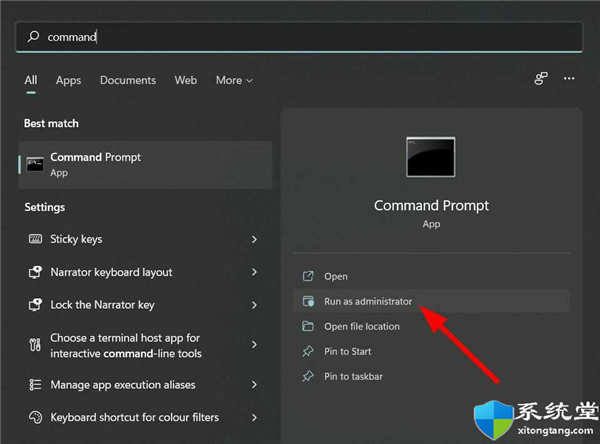Screen dimensions: 600x444
Task: Open Manage app execution aliases setting
Action: (x=145, y=385)
